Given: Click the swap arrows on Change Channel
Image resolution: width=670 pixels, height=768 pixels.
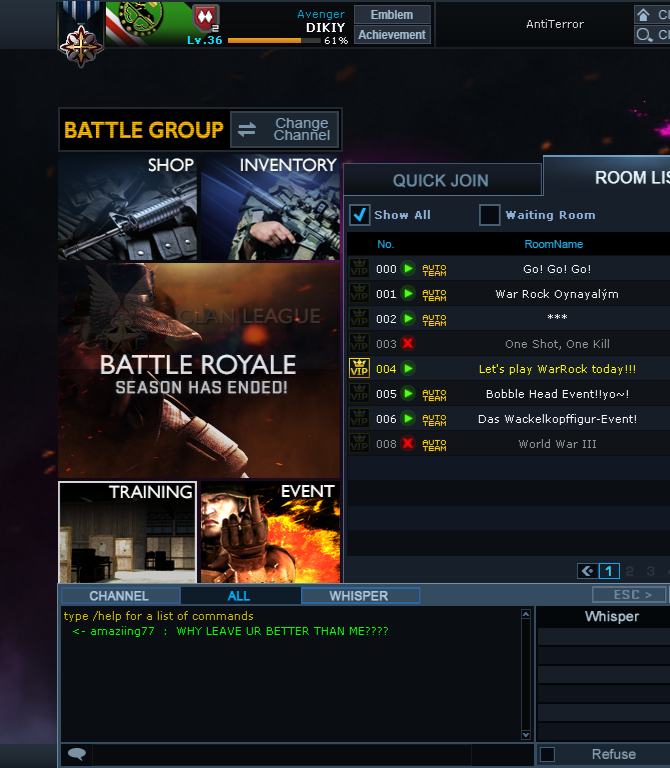Looking at the screenshot, I should (247, 130).
